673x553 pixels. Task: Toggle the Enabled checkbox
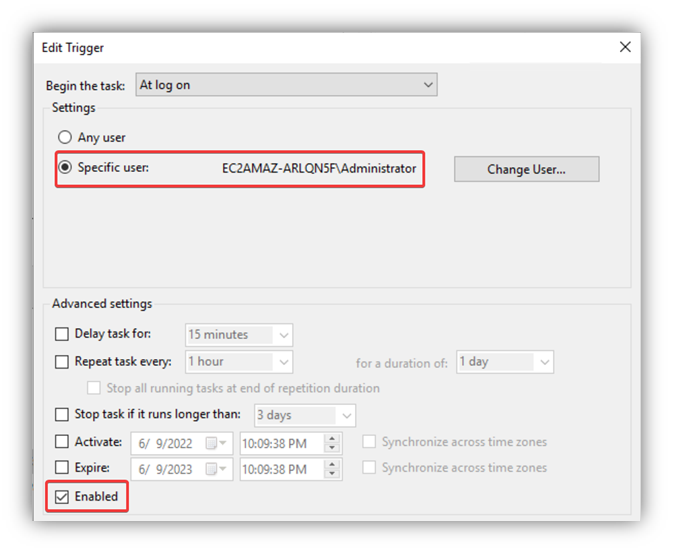click(x=62, y=497)
